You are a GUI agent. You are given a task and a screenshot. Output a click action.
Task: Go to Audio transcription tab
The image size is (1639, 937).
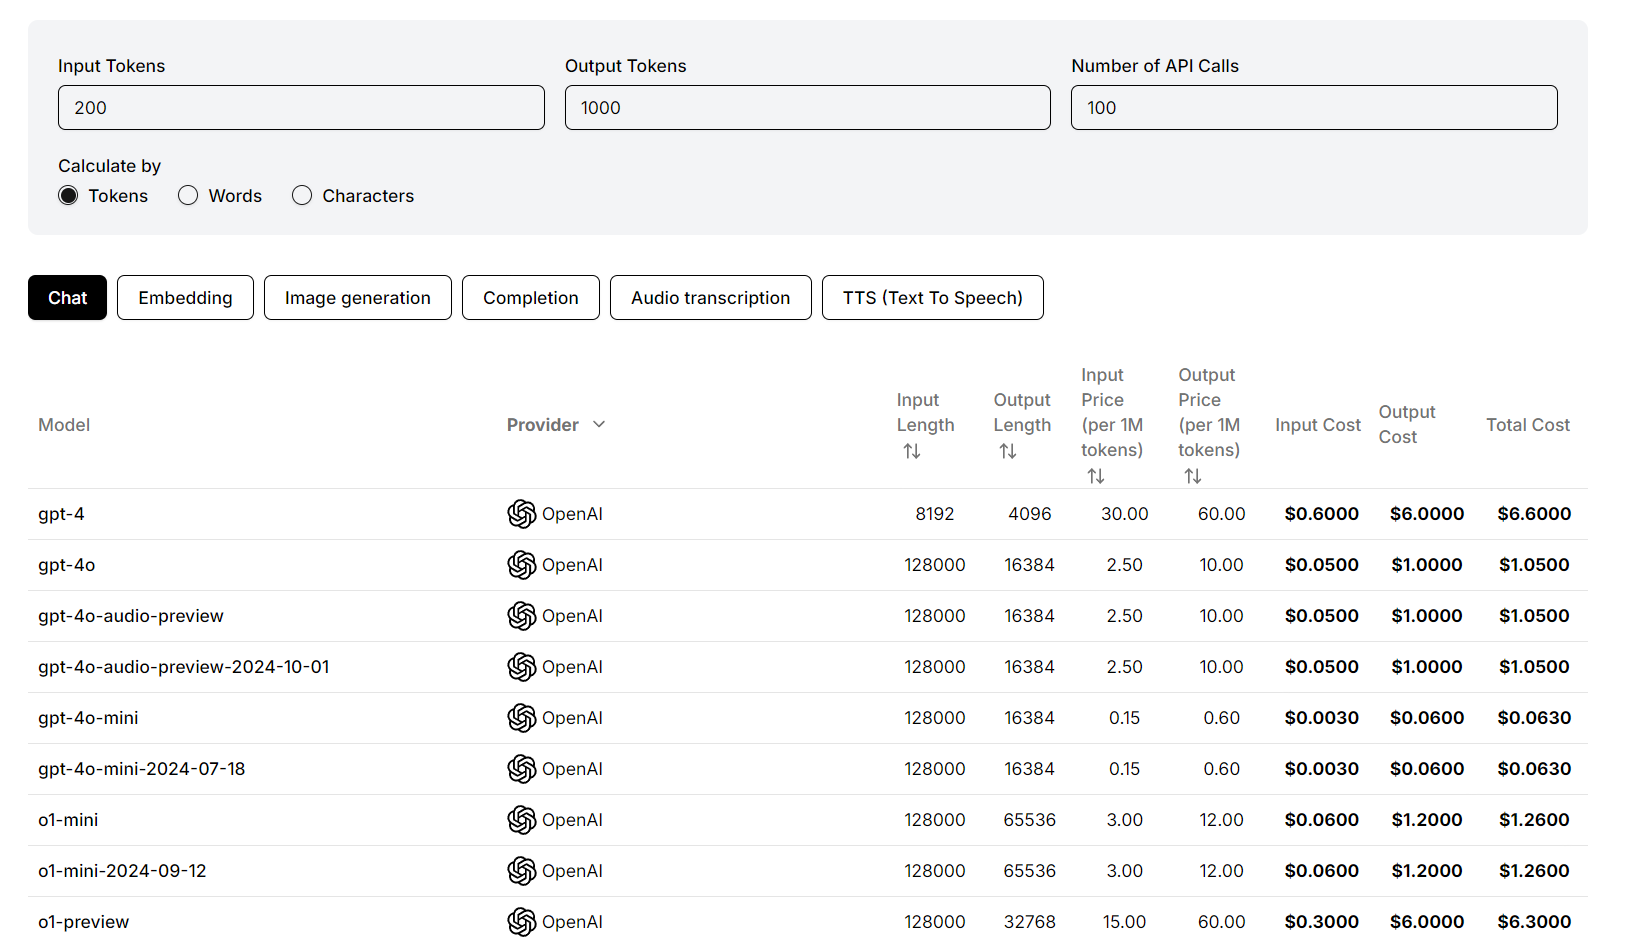coord(710,298)
